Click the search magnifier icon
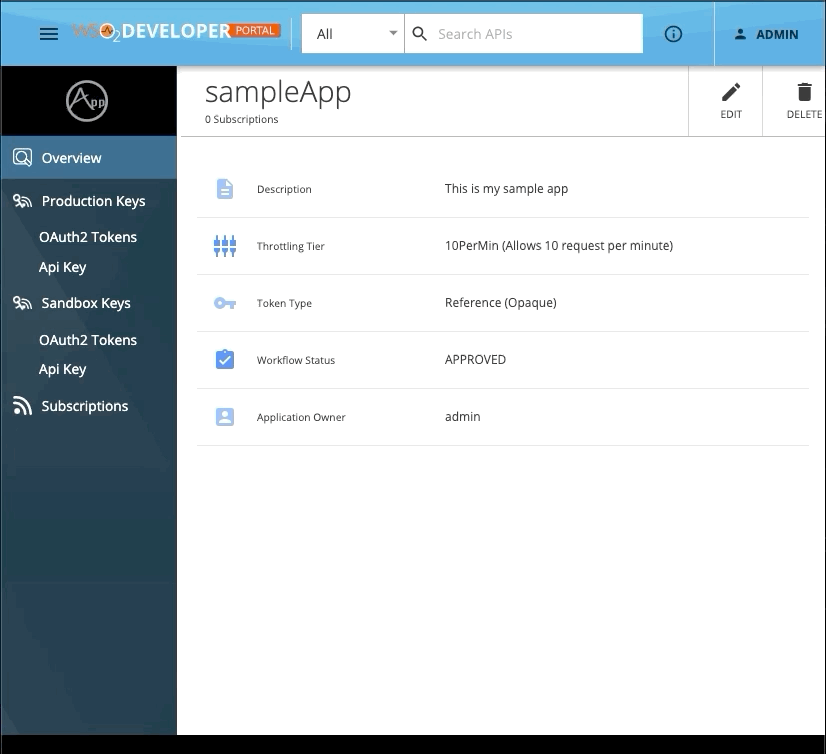This screenshot has width=826, height=754. (419, 34)
